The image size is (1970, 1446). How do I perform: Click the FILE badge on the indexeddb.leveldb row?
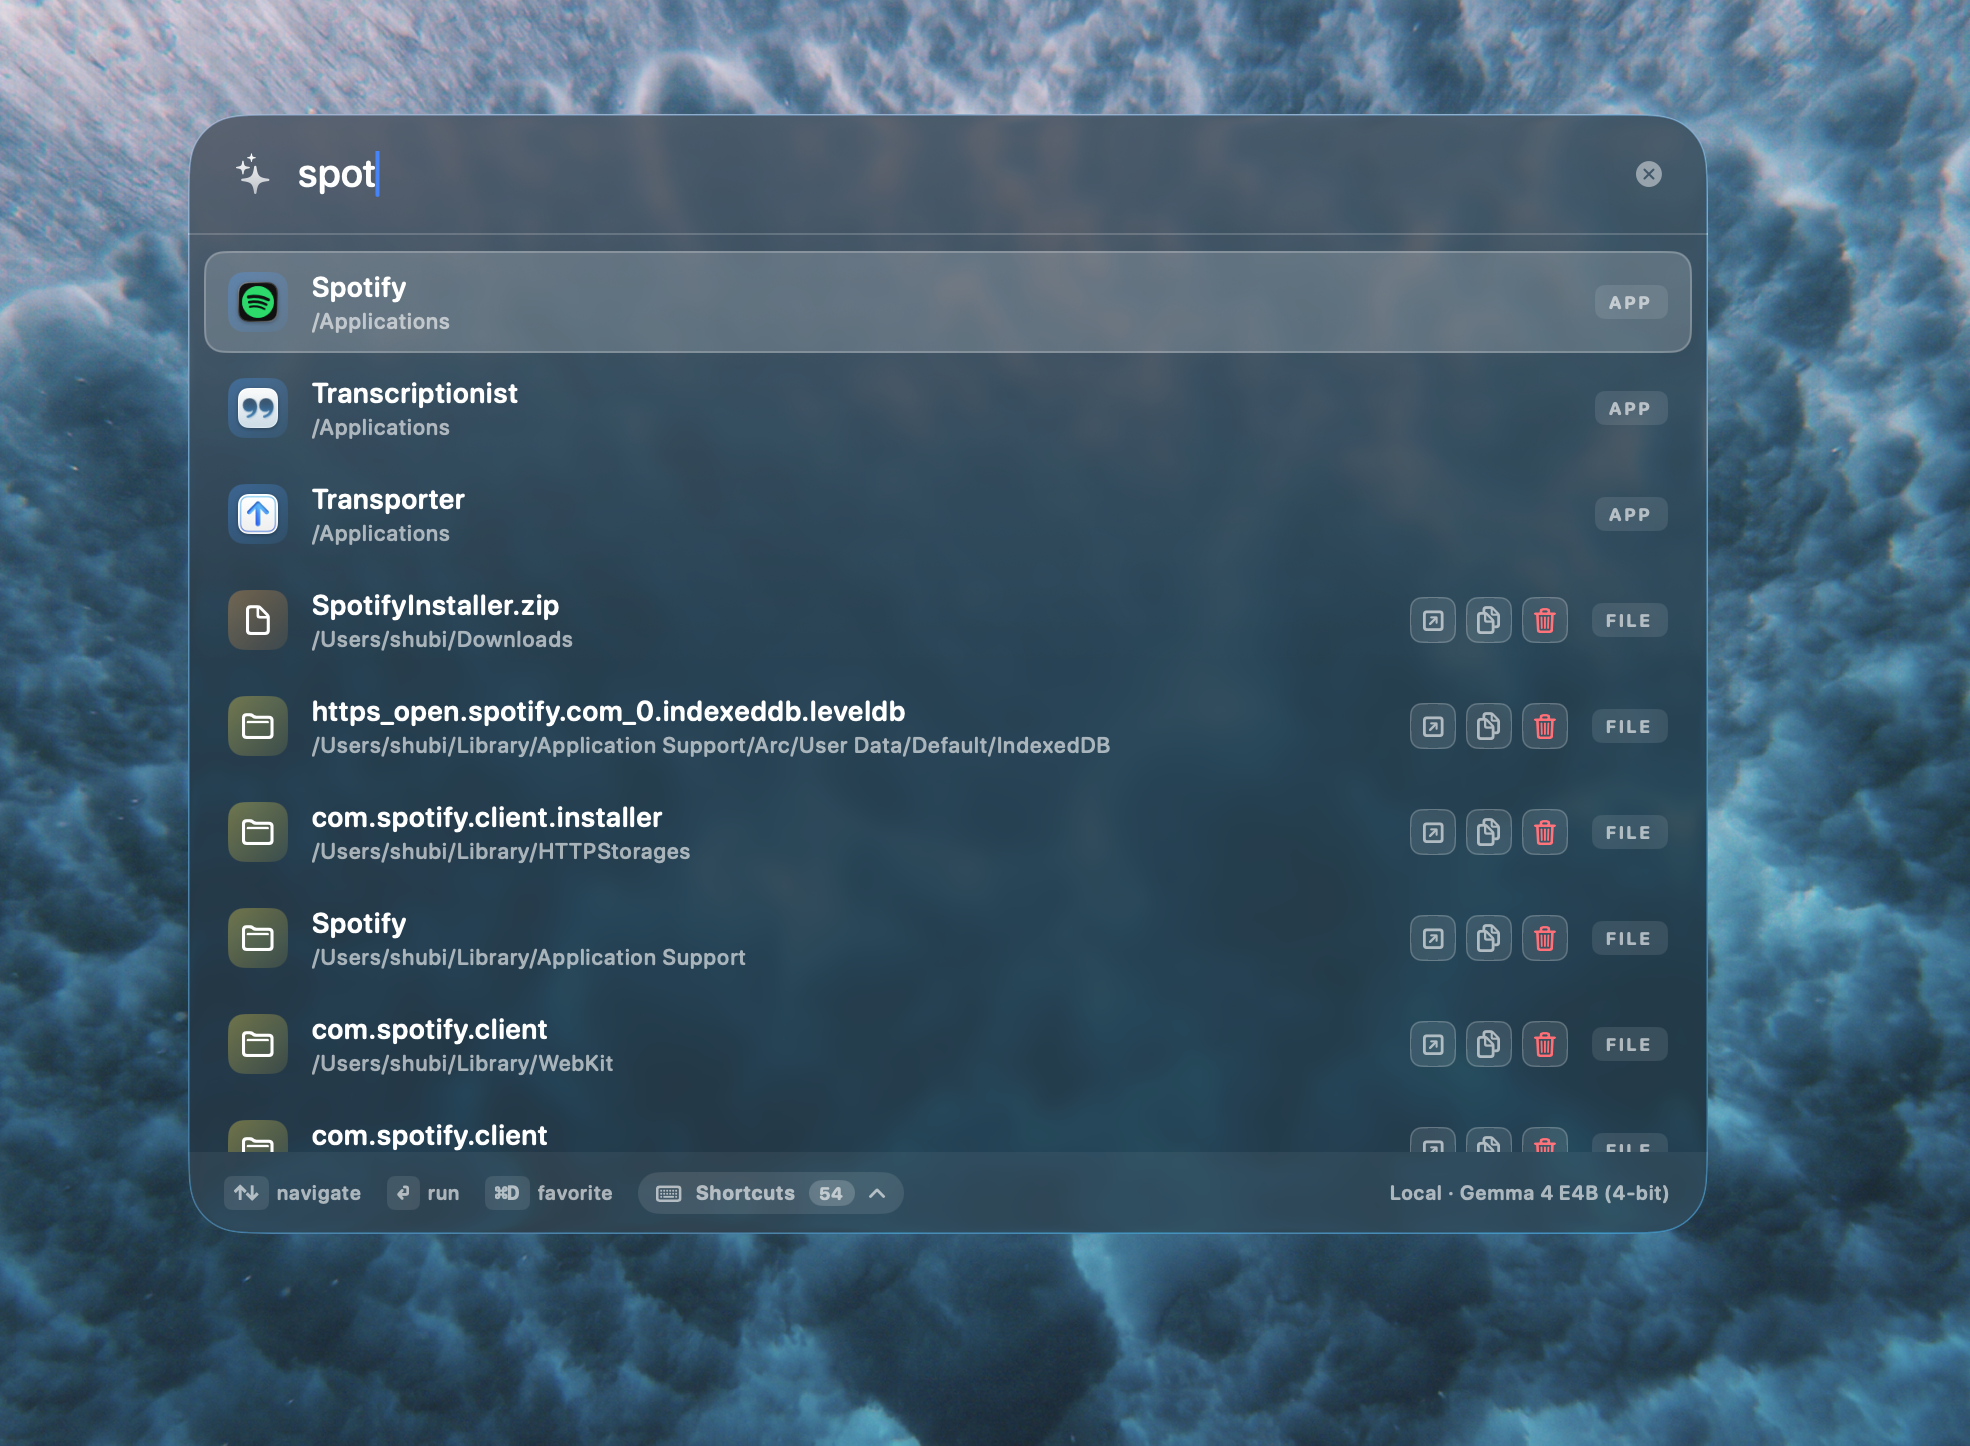click(x=1629, y=726)
